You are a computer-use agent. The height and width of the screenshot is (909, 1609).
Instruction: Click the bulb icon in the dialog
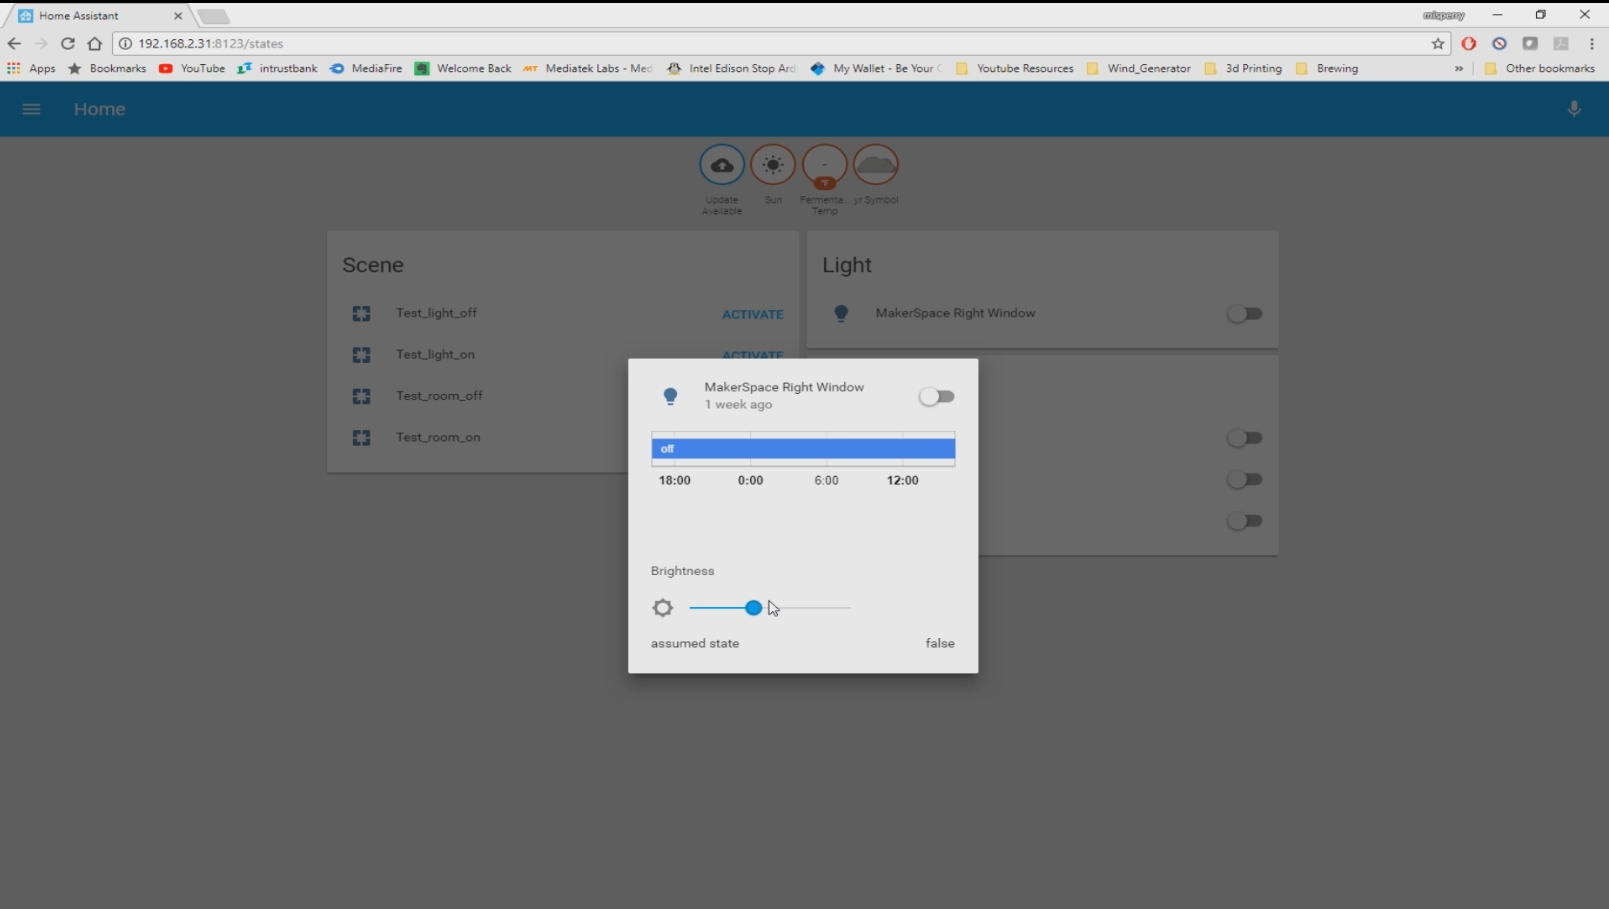click(670, 397)
